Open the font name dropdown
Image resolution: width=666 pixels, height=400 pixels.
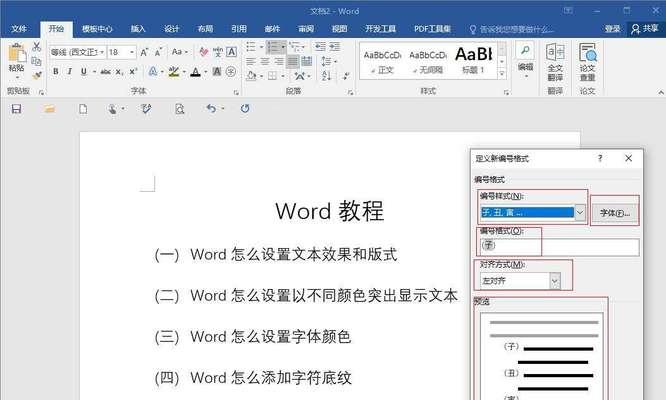click(102, 52)
